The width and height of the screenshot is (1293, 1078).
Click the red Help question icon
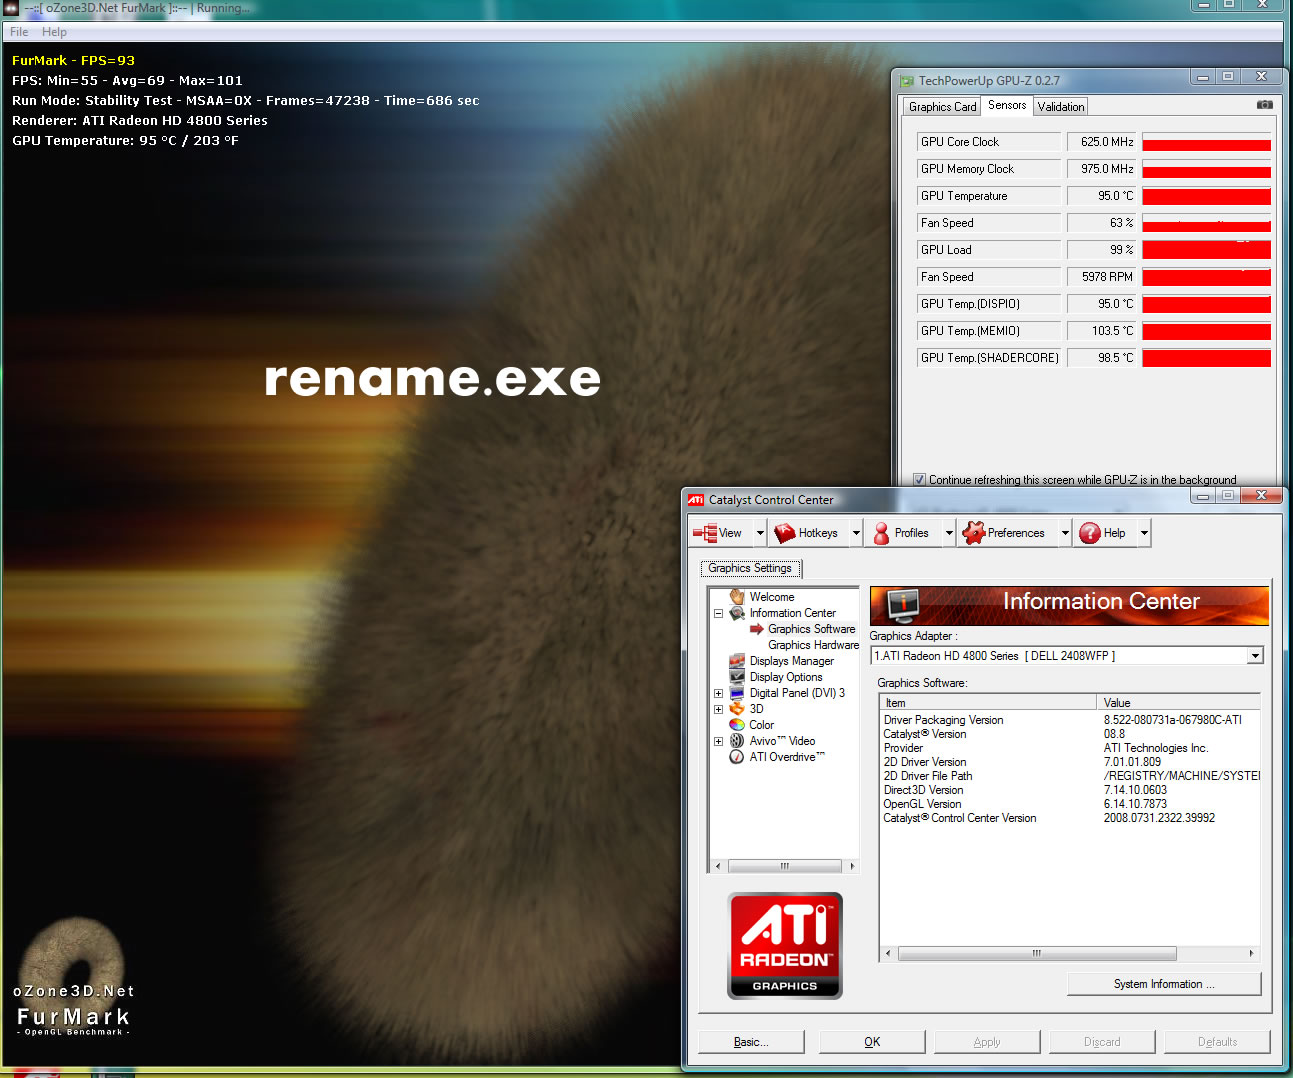1090,533
